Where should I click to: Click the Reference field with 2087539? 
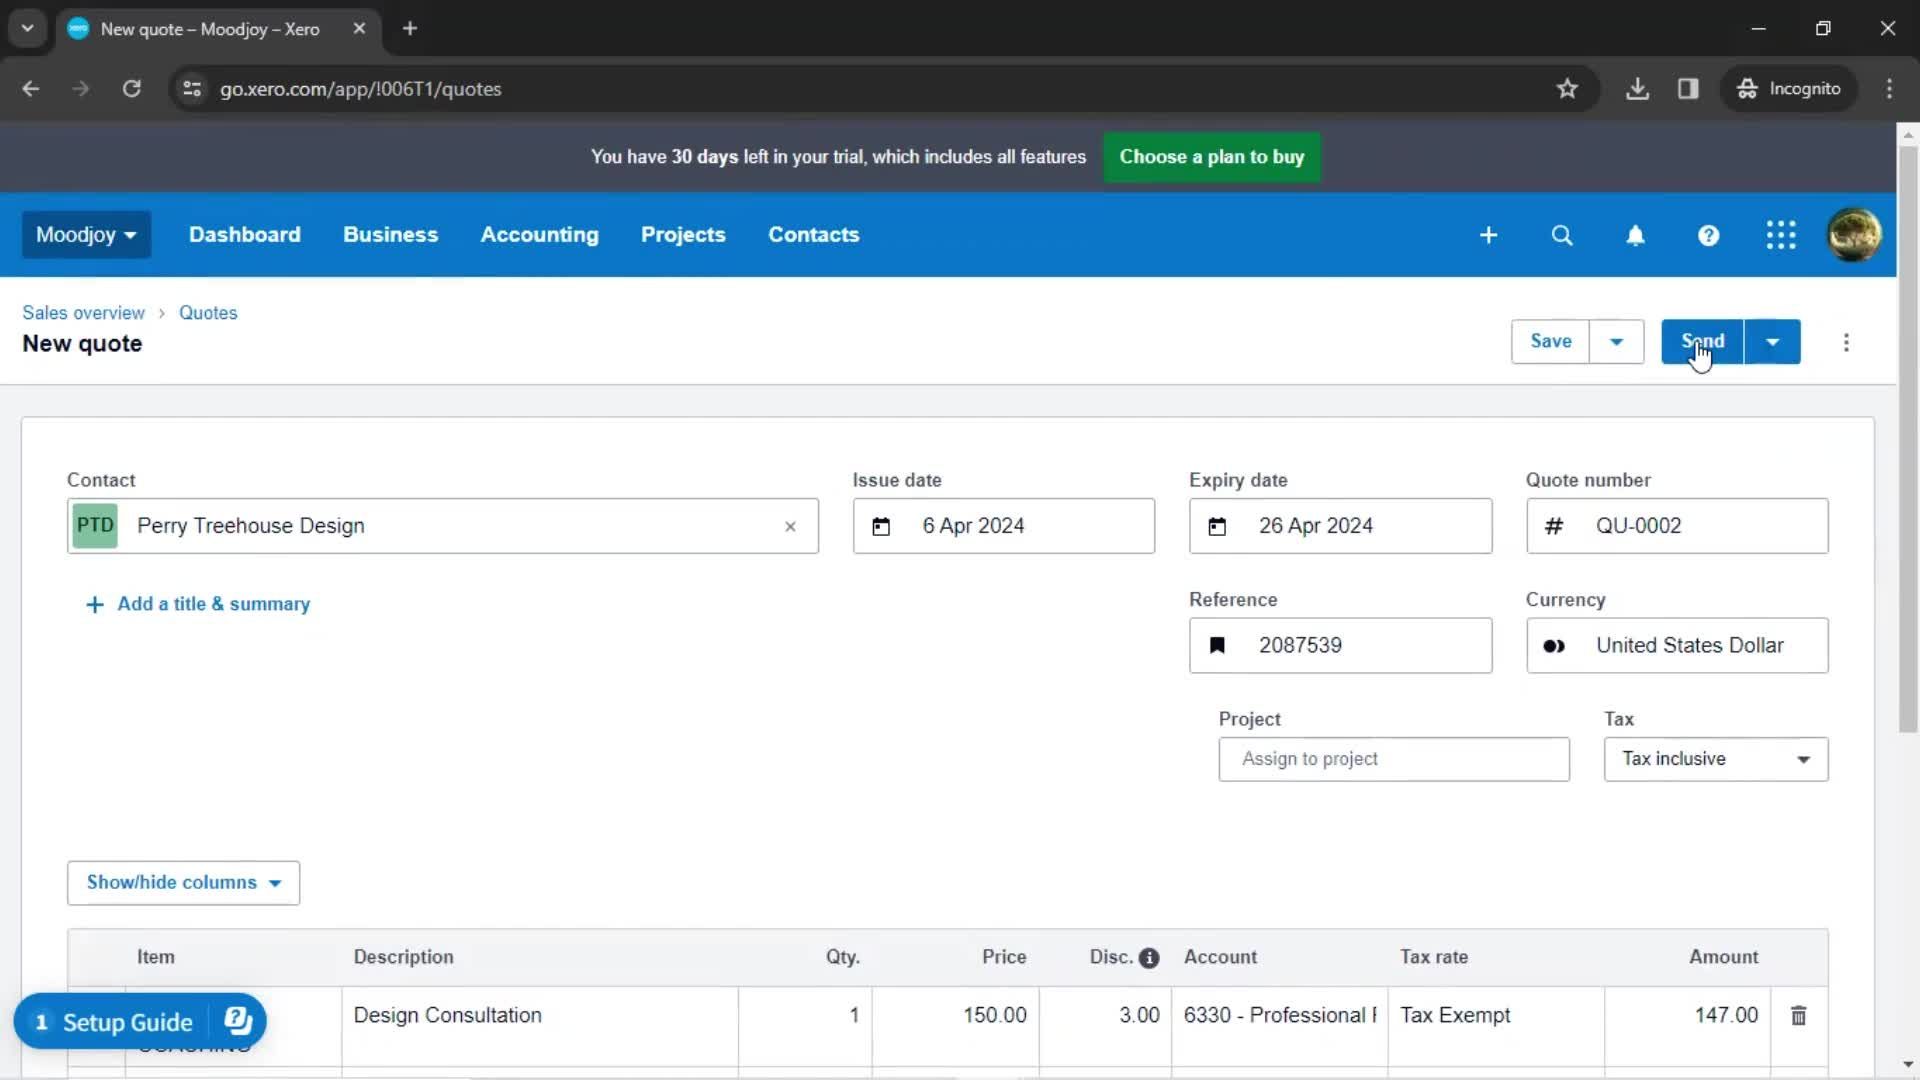(1340, 646)
